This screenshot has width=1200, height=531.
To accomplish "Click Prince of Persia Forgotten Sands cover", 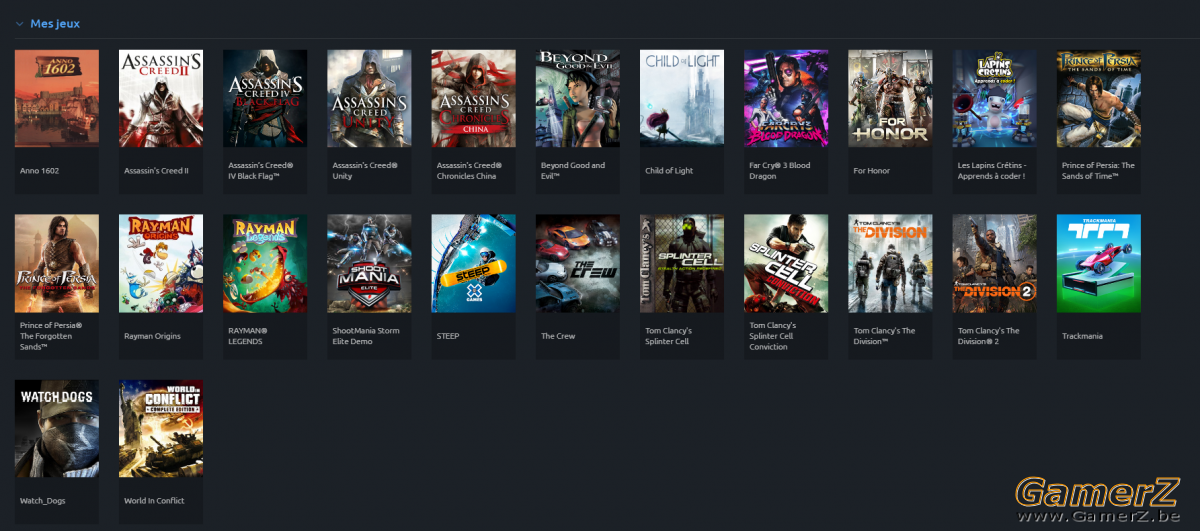I will [x=57, y=263].
